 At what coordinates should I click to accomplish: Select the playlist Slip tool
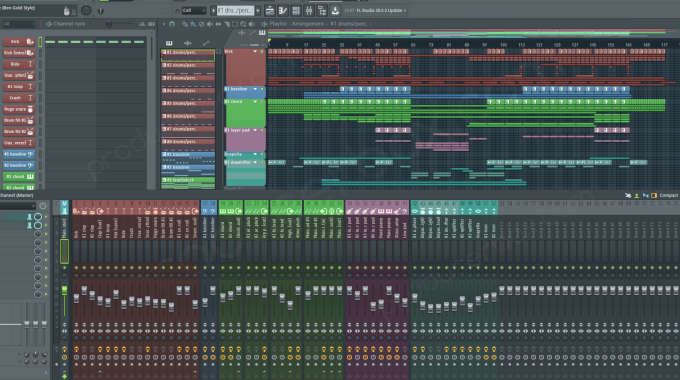coord(218,24)
